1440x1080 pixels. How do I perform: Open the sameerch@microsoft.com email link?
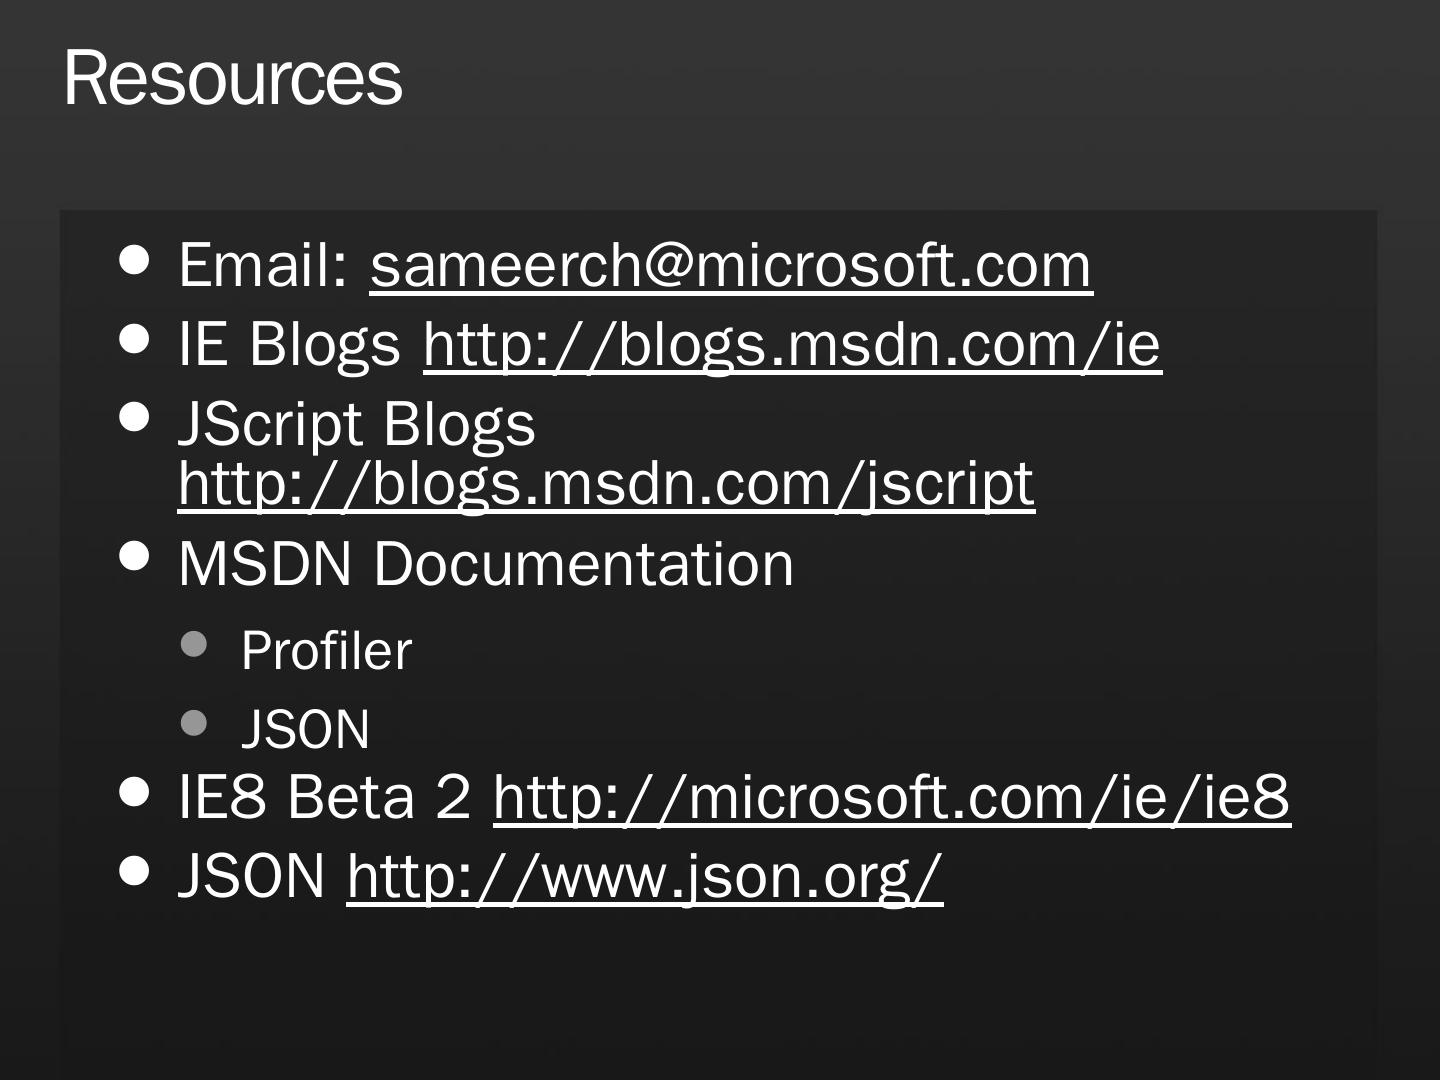pos(731,266)
